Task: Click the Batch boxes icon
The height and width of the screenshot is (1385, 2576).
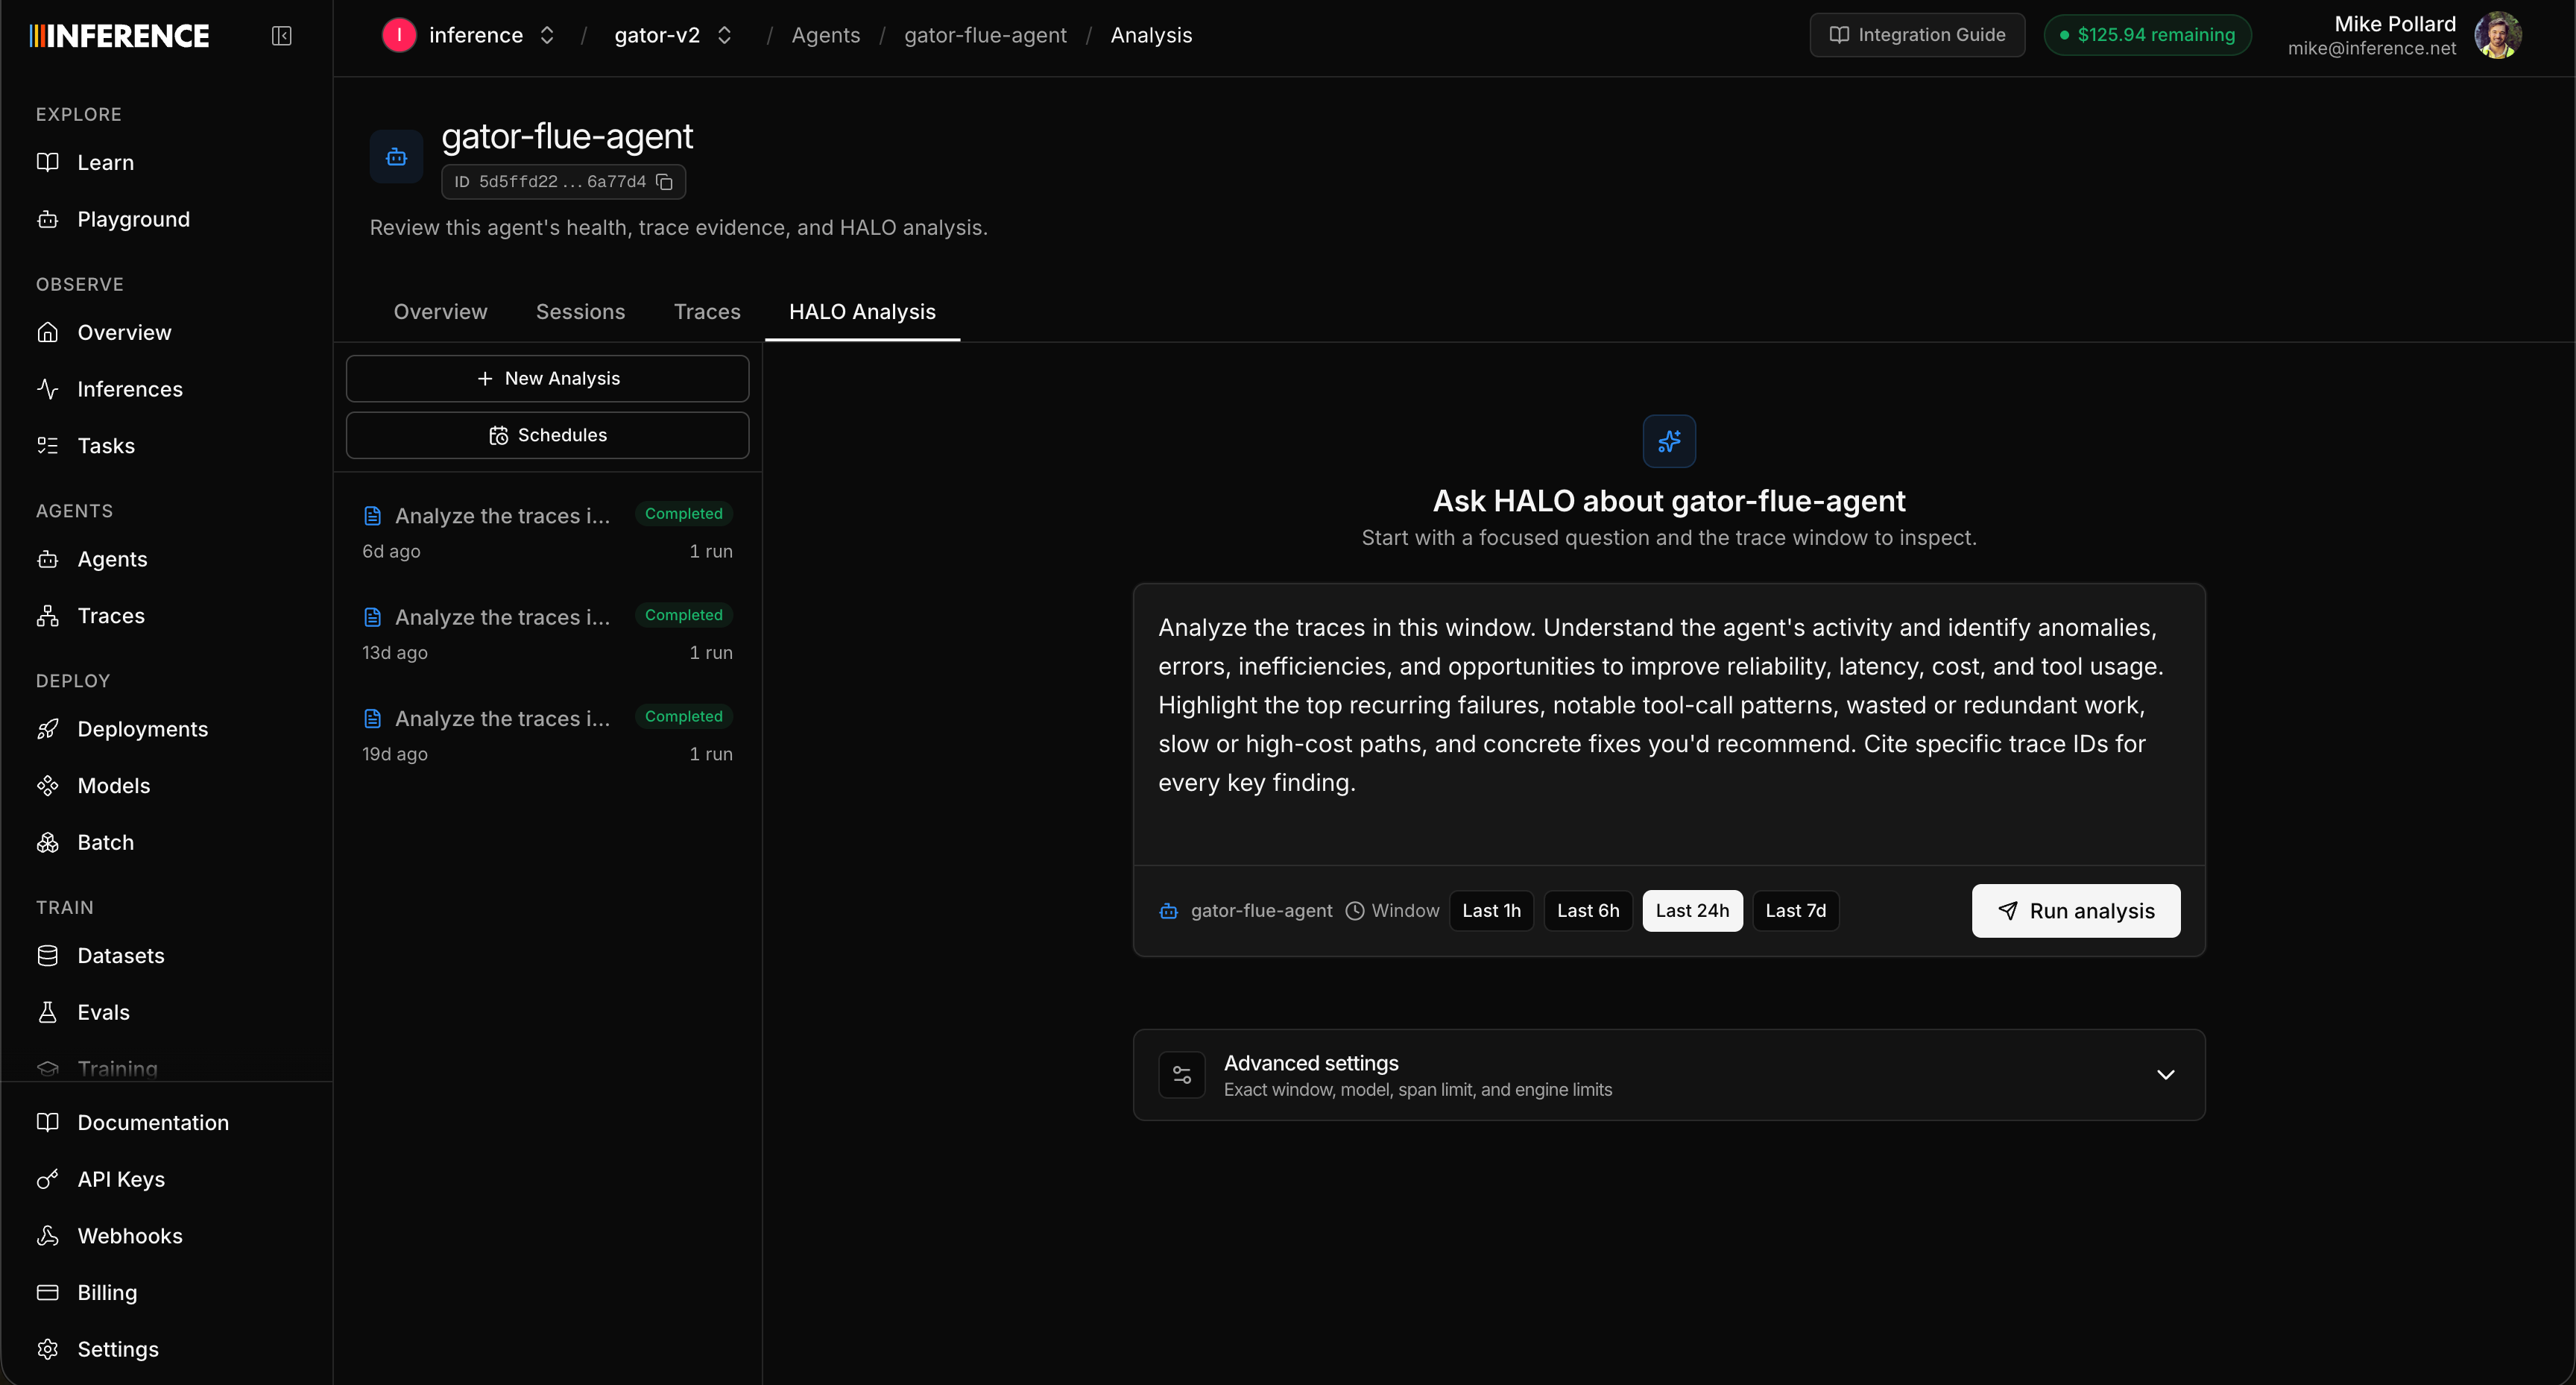Action: coord(47,842)
